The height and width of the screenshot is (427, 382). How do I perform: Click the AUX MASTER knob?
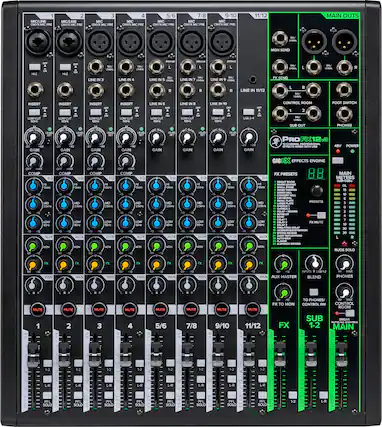tap(283, 265)
